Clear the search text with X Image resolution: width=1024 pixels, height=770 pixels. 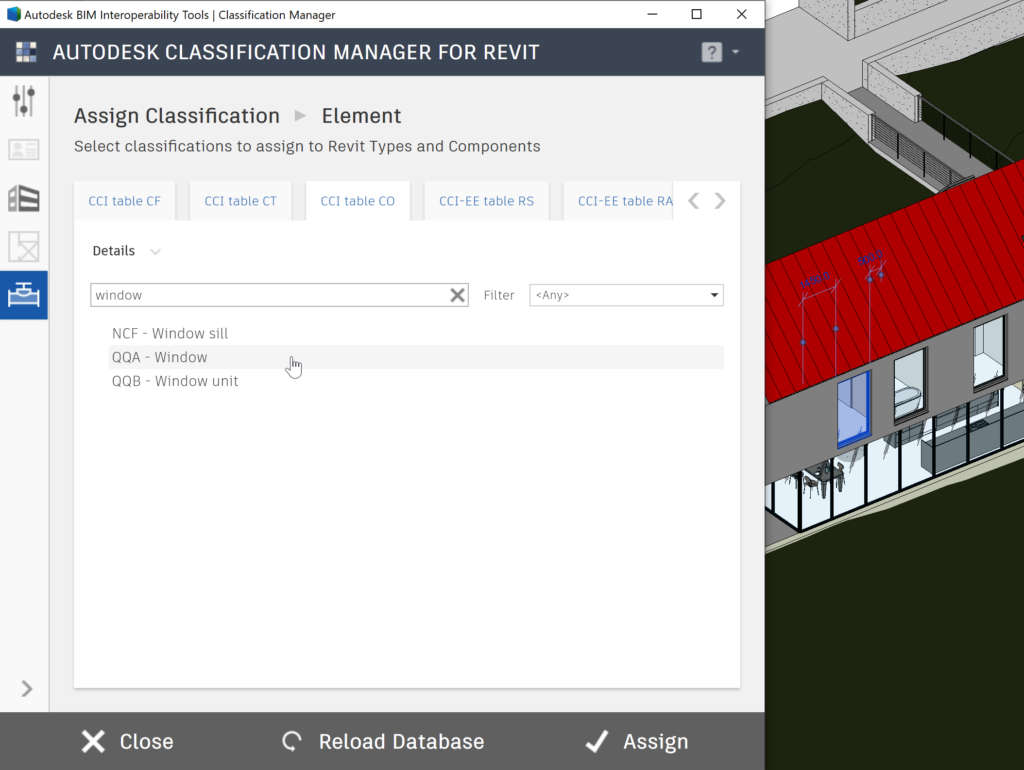(458, 295)
